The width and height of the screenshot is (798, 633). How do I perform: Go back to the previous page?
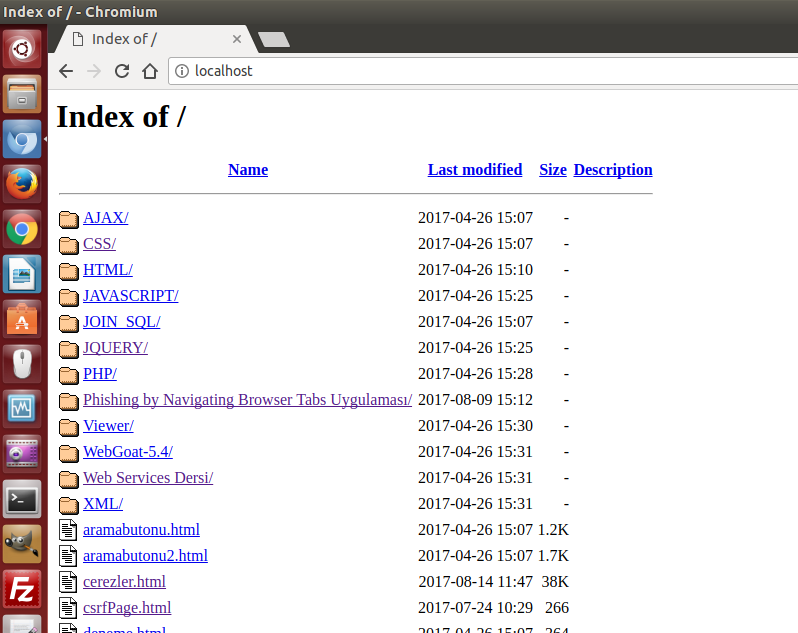66,71
